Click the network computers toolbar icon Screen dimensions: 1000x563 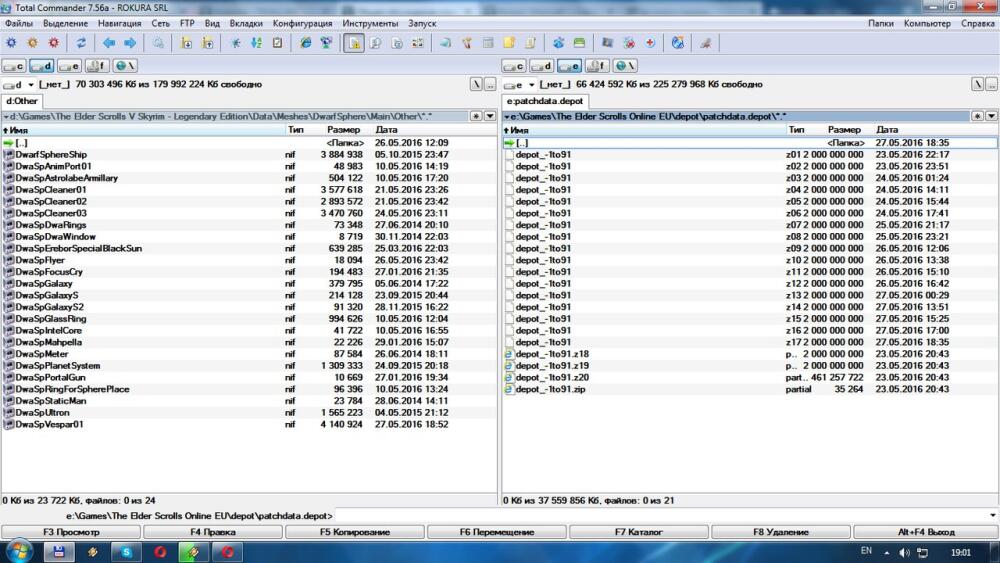[327, 43]
